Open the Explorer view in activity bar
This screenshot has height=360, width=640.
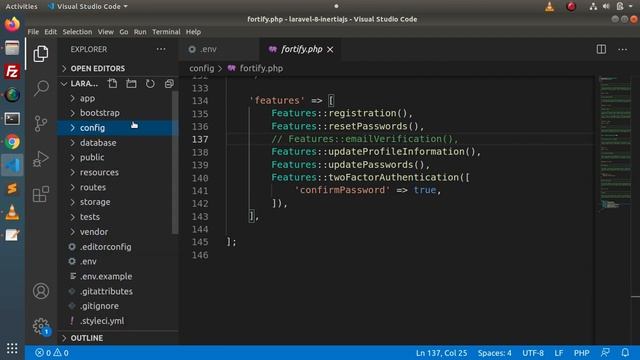click(x=41, y=54)
